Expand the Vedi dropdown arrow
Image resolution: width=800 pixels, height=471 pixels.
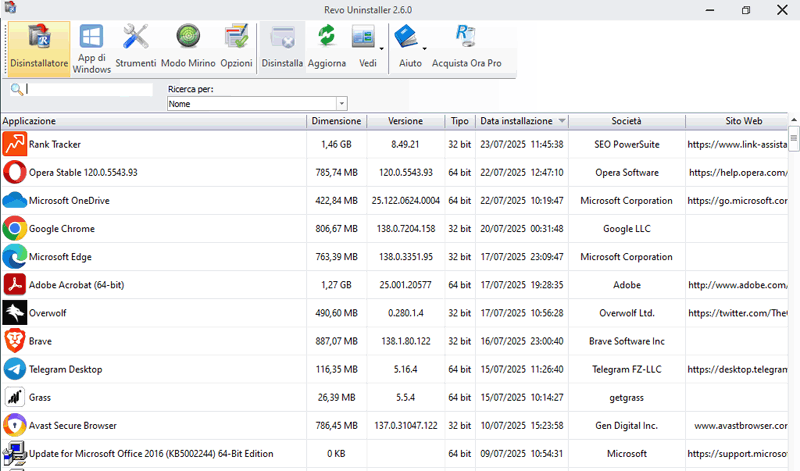point(382,47)
